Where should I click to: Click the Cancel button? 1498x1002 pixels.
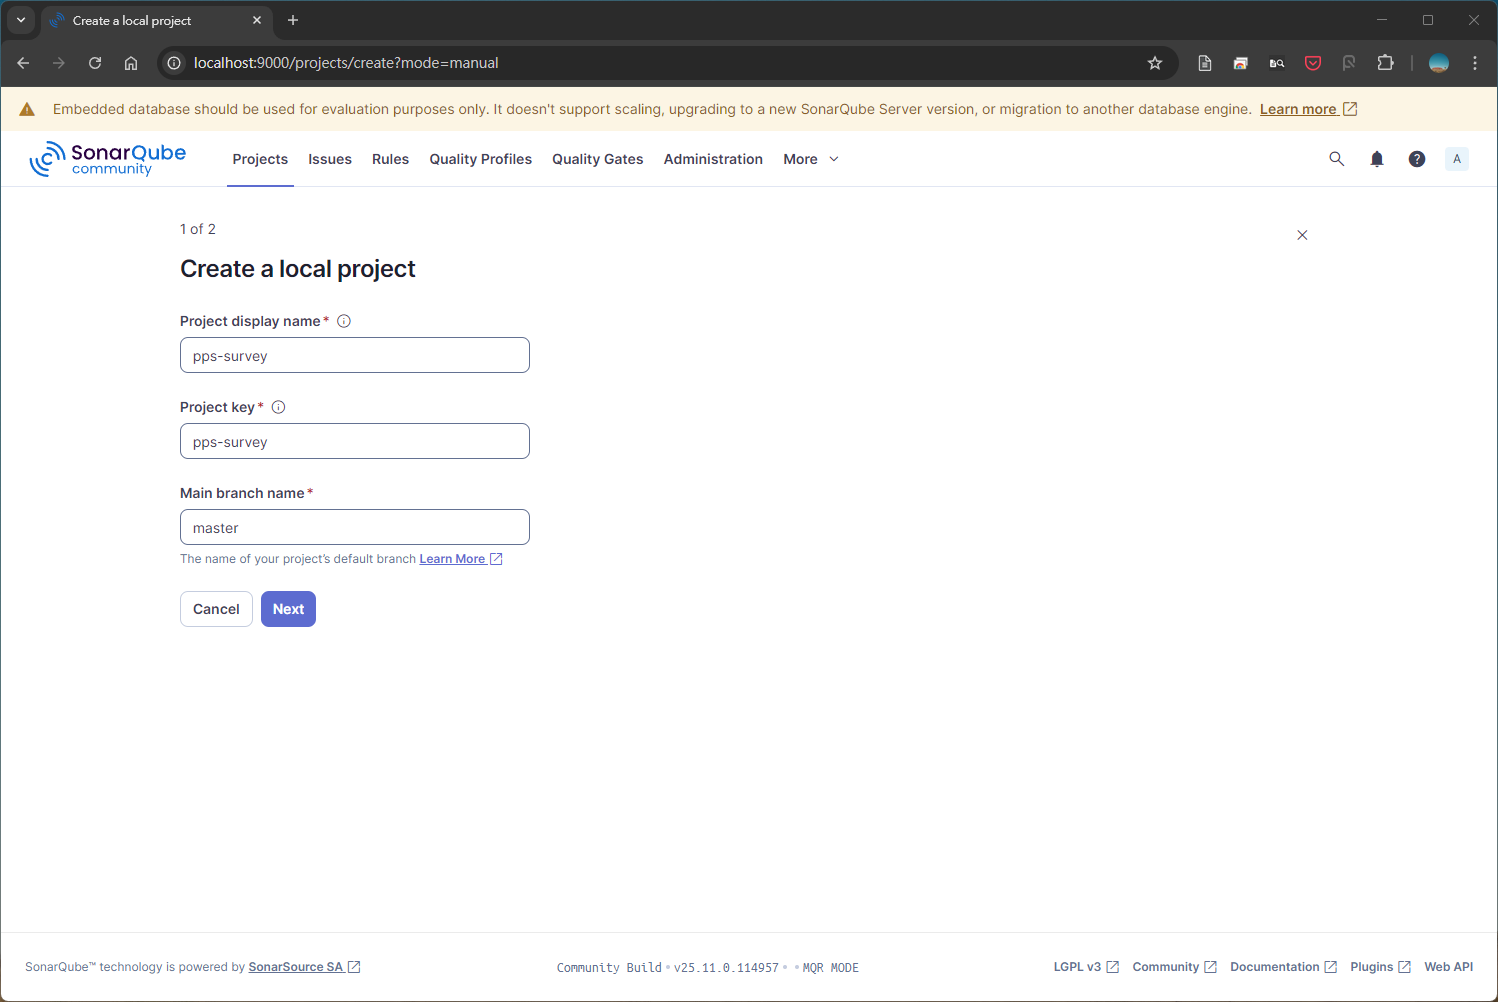pyautogui.click(x=216, y=609)
